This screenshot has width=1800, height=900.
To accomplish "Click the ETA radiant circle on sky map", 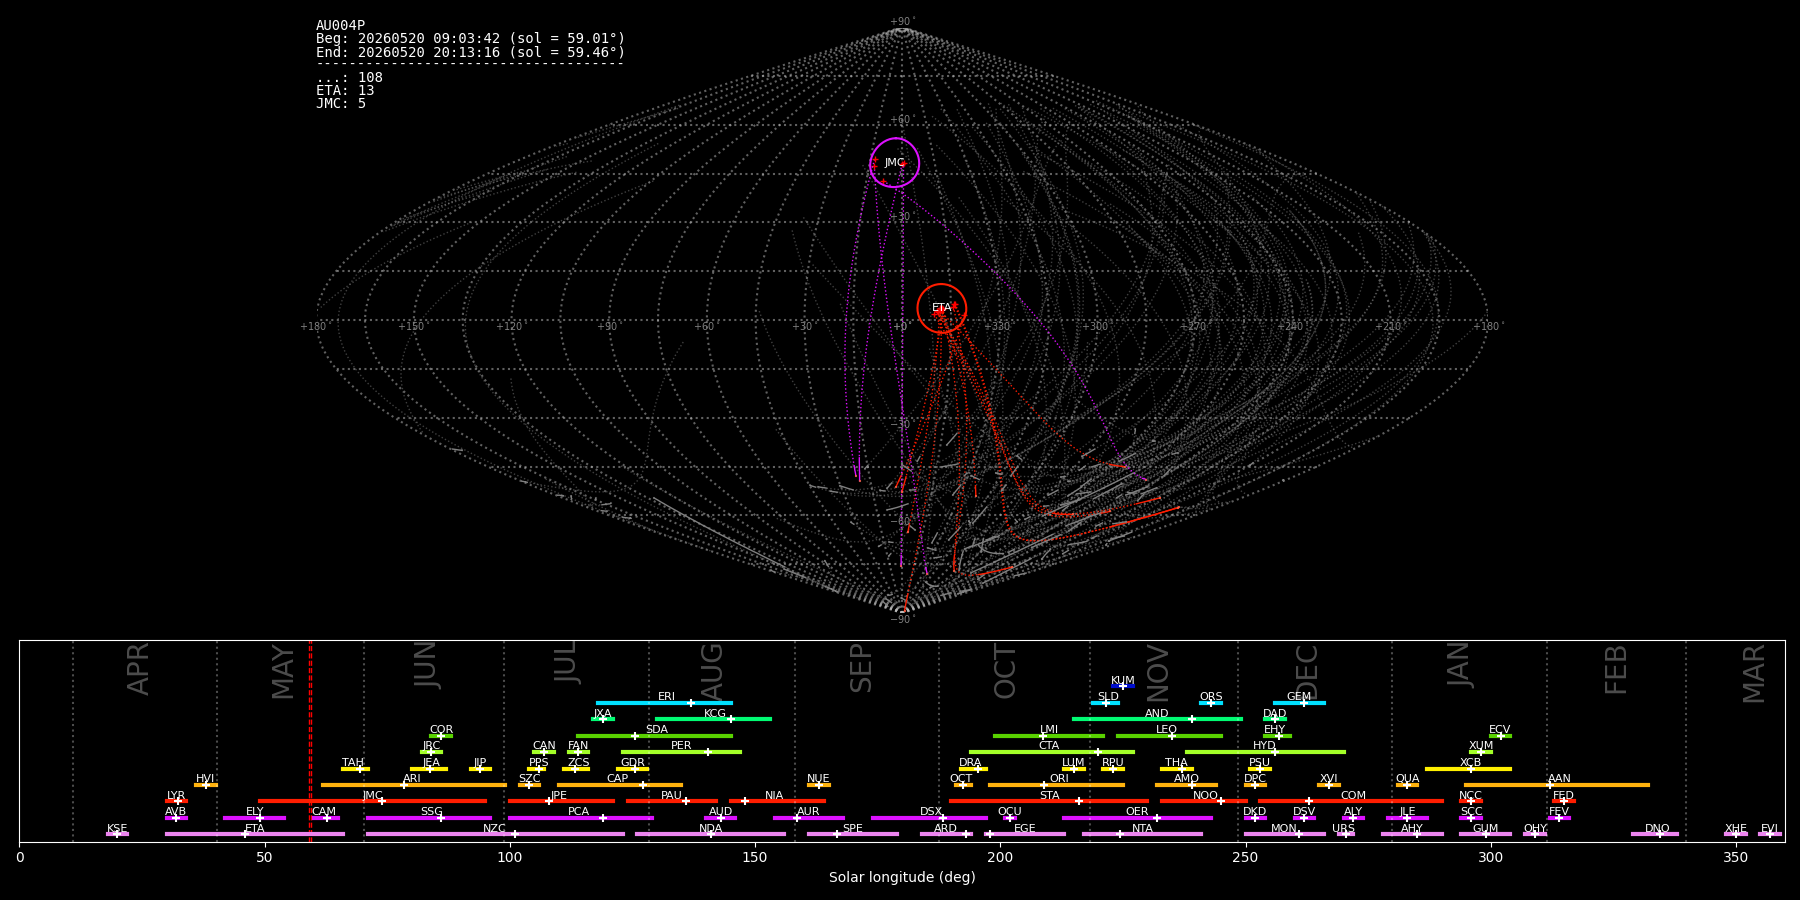I will coord(942,308).
